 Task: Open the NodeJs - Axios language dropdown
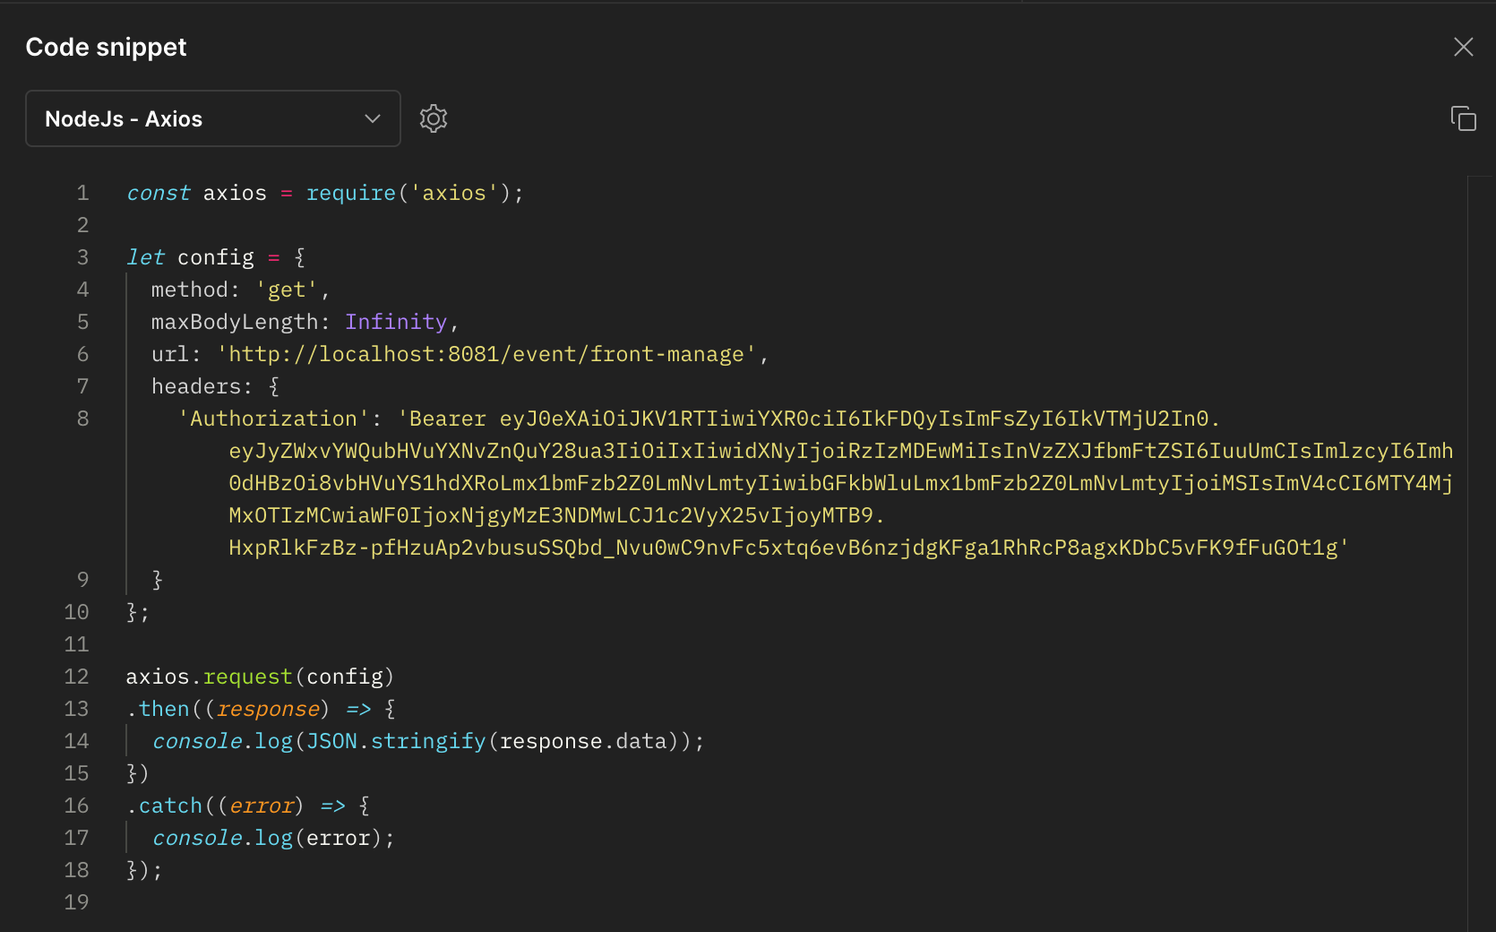pyautogui.click(x=213, y=119)
